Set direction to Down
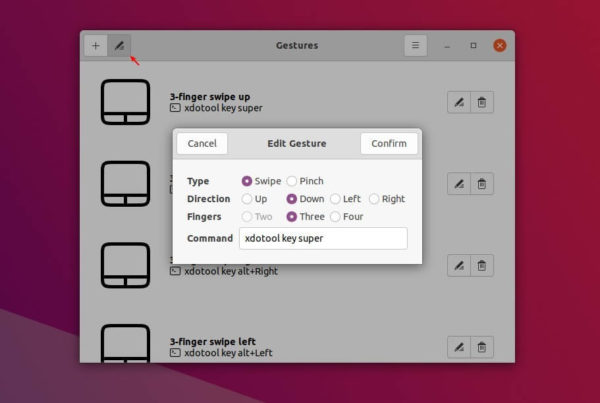This screenshot has width=600, height=403. click(305, 199)
